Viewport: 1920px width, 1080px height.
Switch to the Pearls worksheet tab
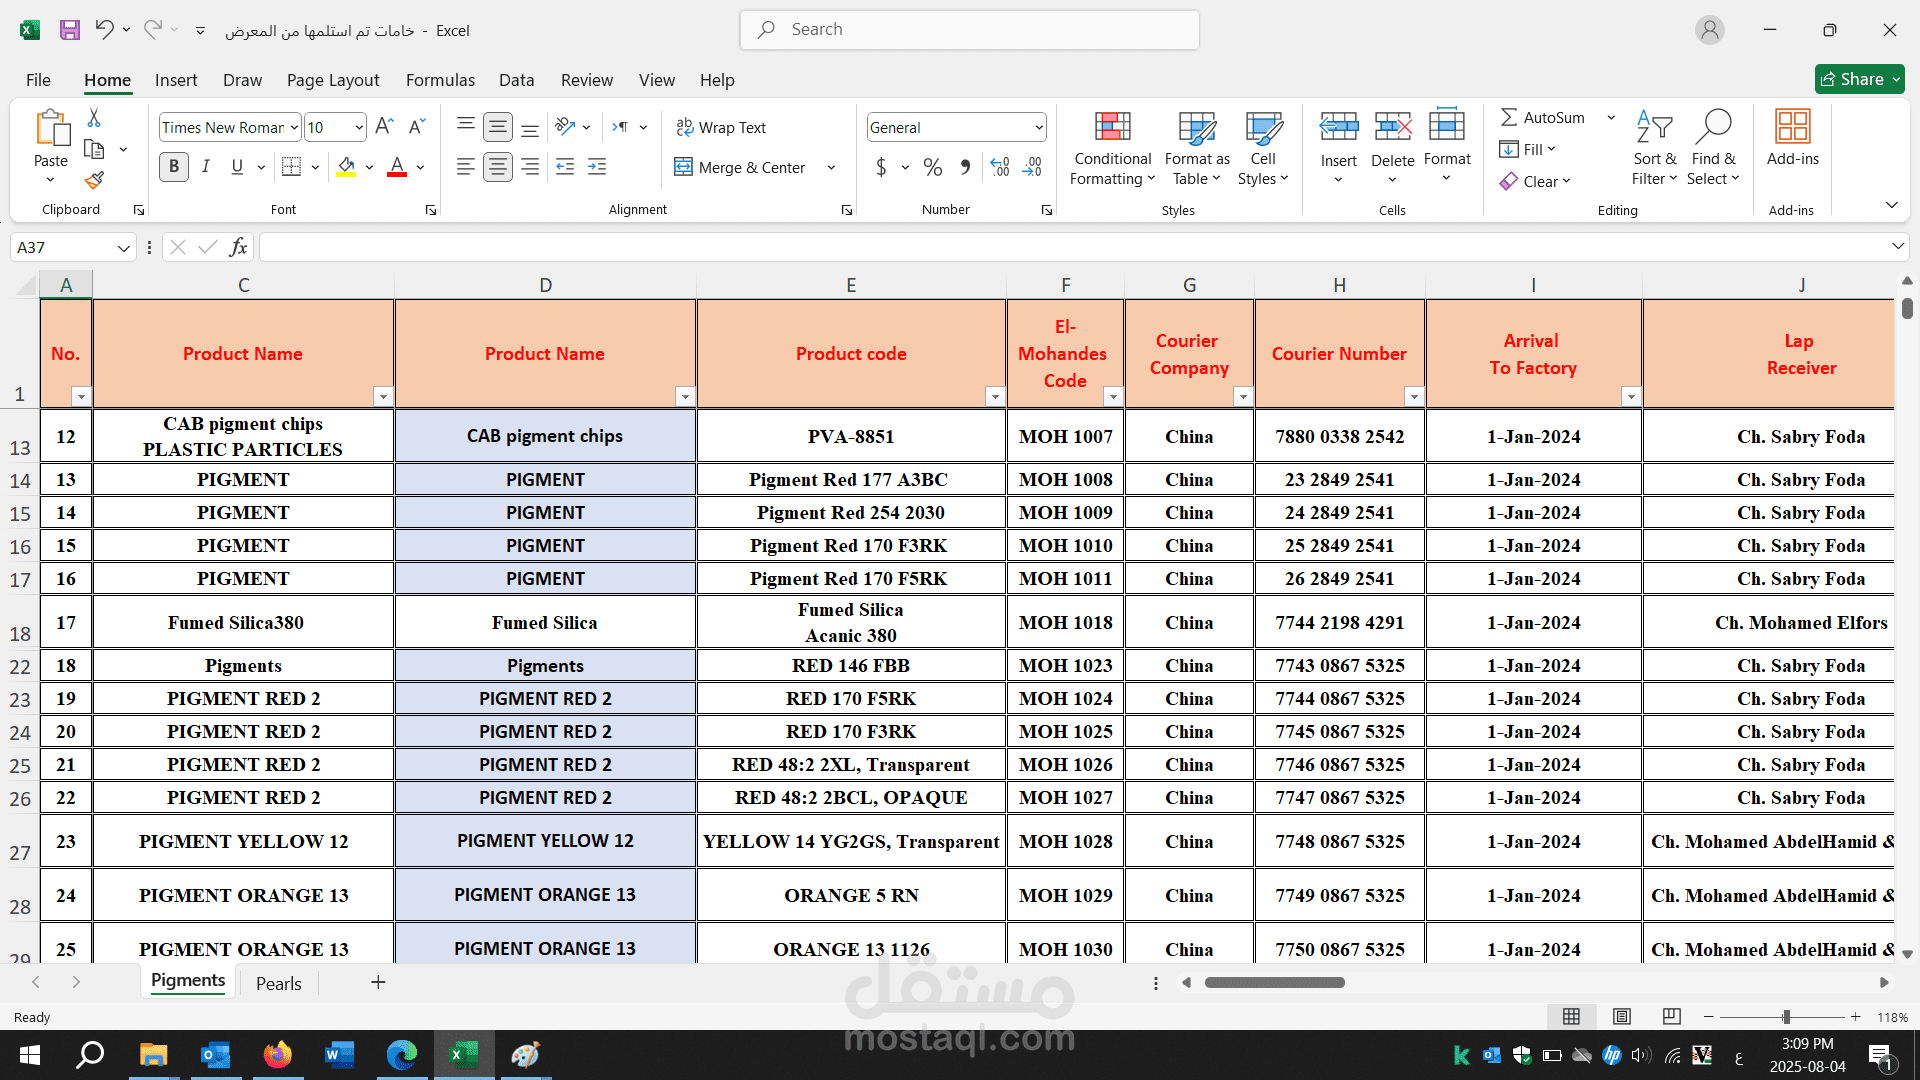click(278, 983)
